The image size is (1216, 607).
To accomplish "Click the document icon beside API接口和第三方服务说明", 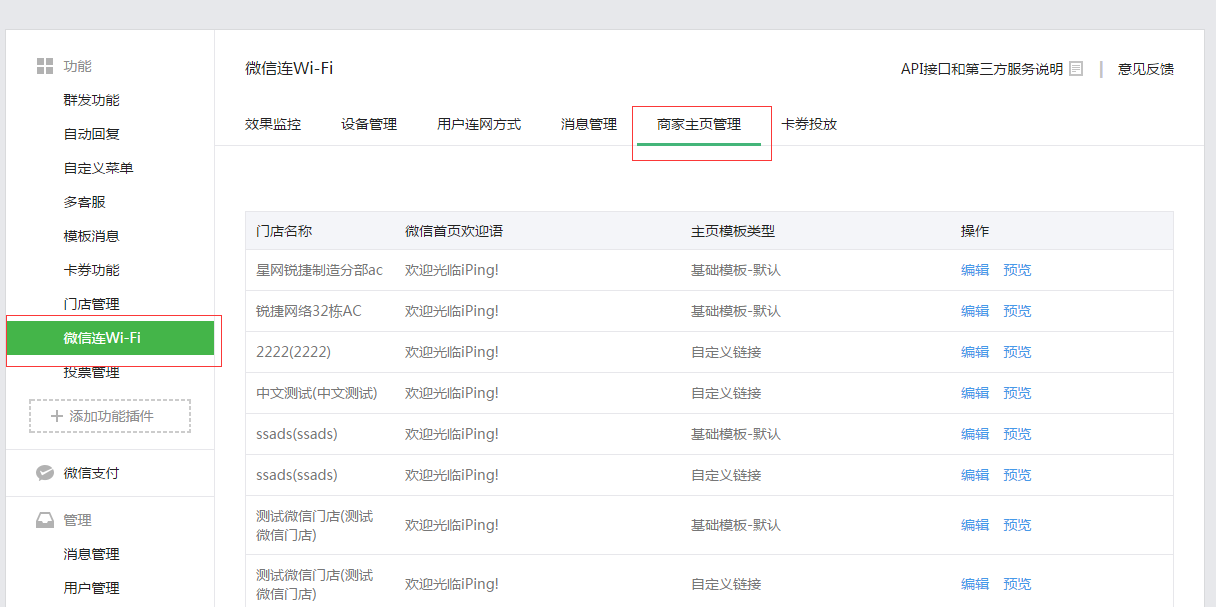I will click(1076, 69).
